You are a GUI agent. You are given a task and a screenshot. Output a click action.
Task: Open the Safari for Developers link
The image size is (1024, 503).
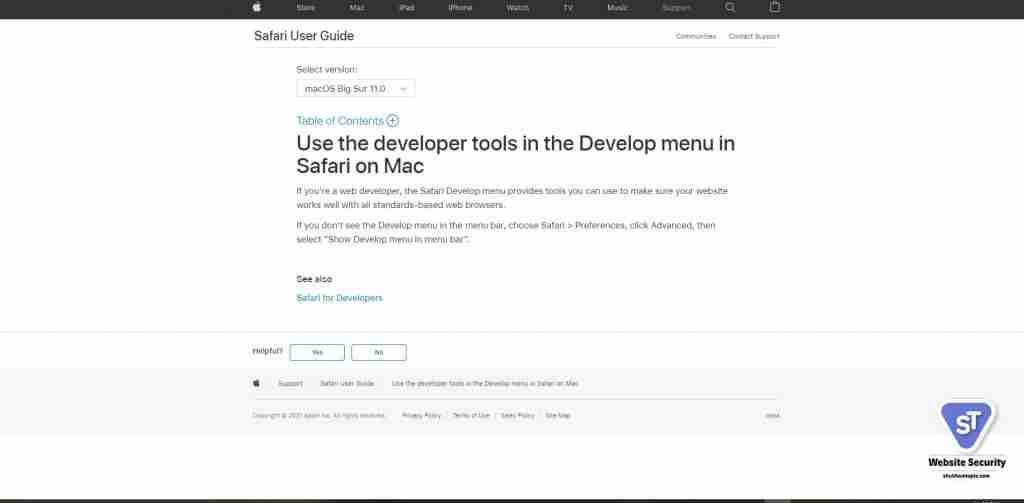(339, 298)
